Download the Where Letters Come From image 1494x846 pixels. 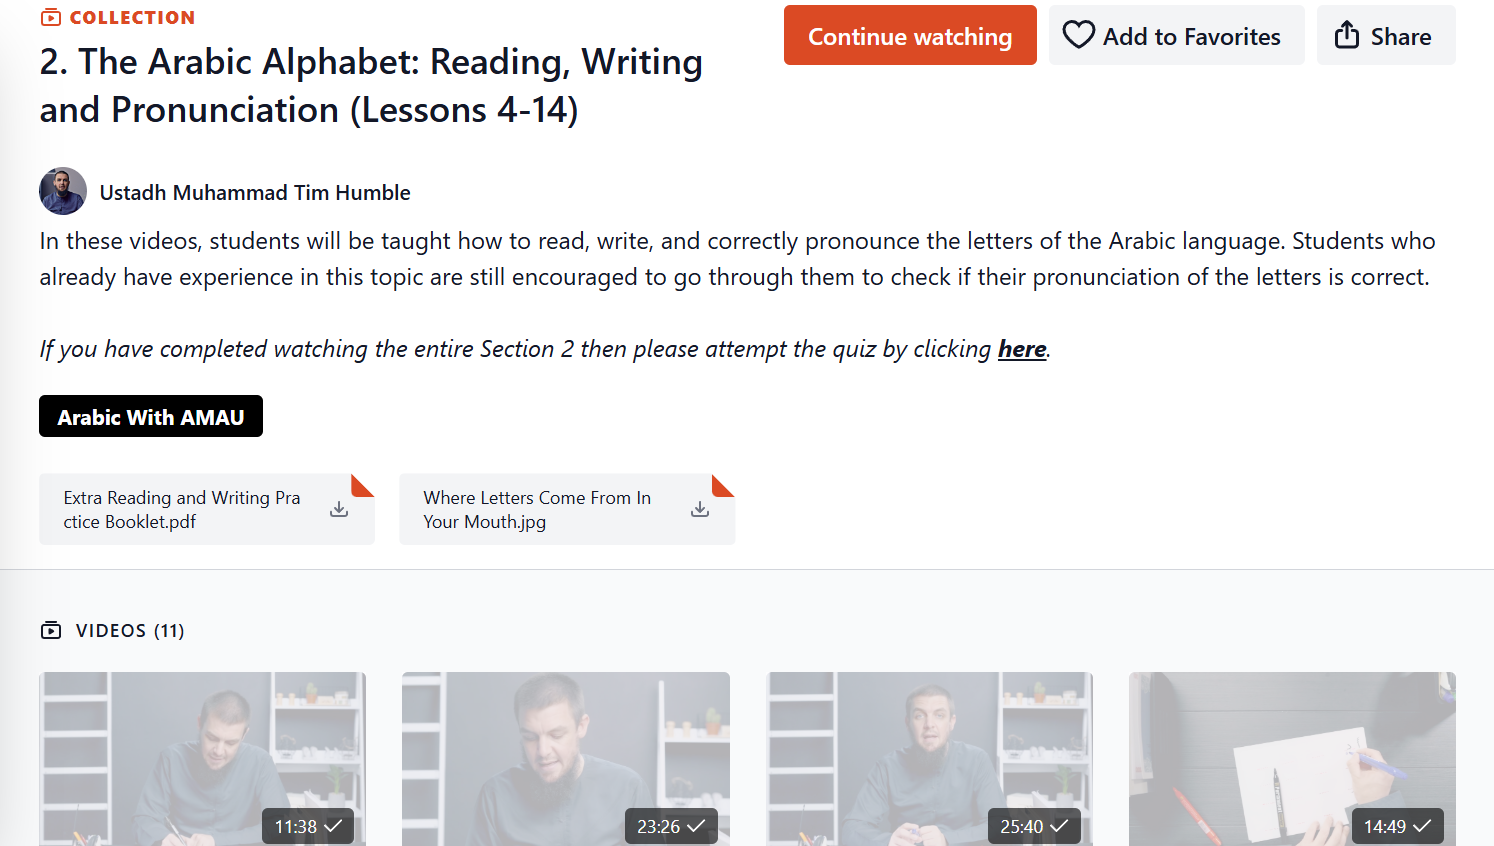(x=700, y=509)
